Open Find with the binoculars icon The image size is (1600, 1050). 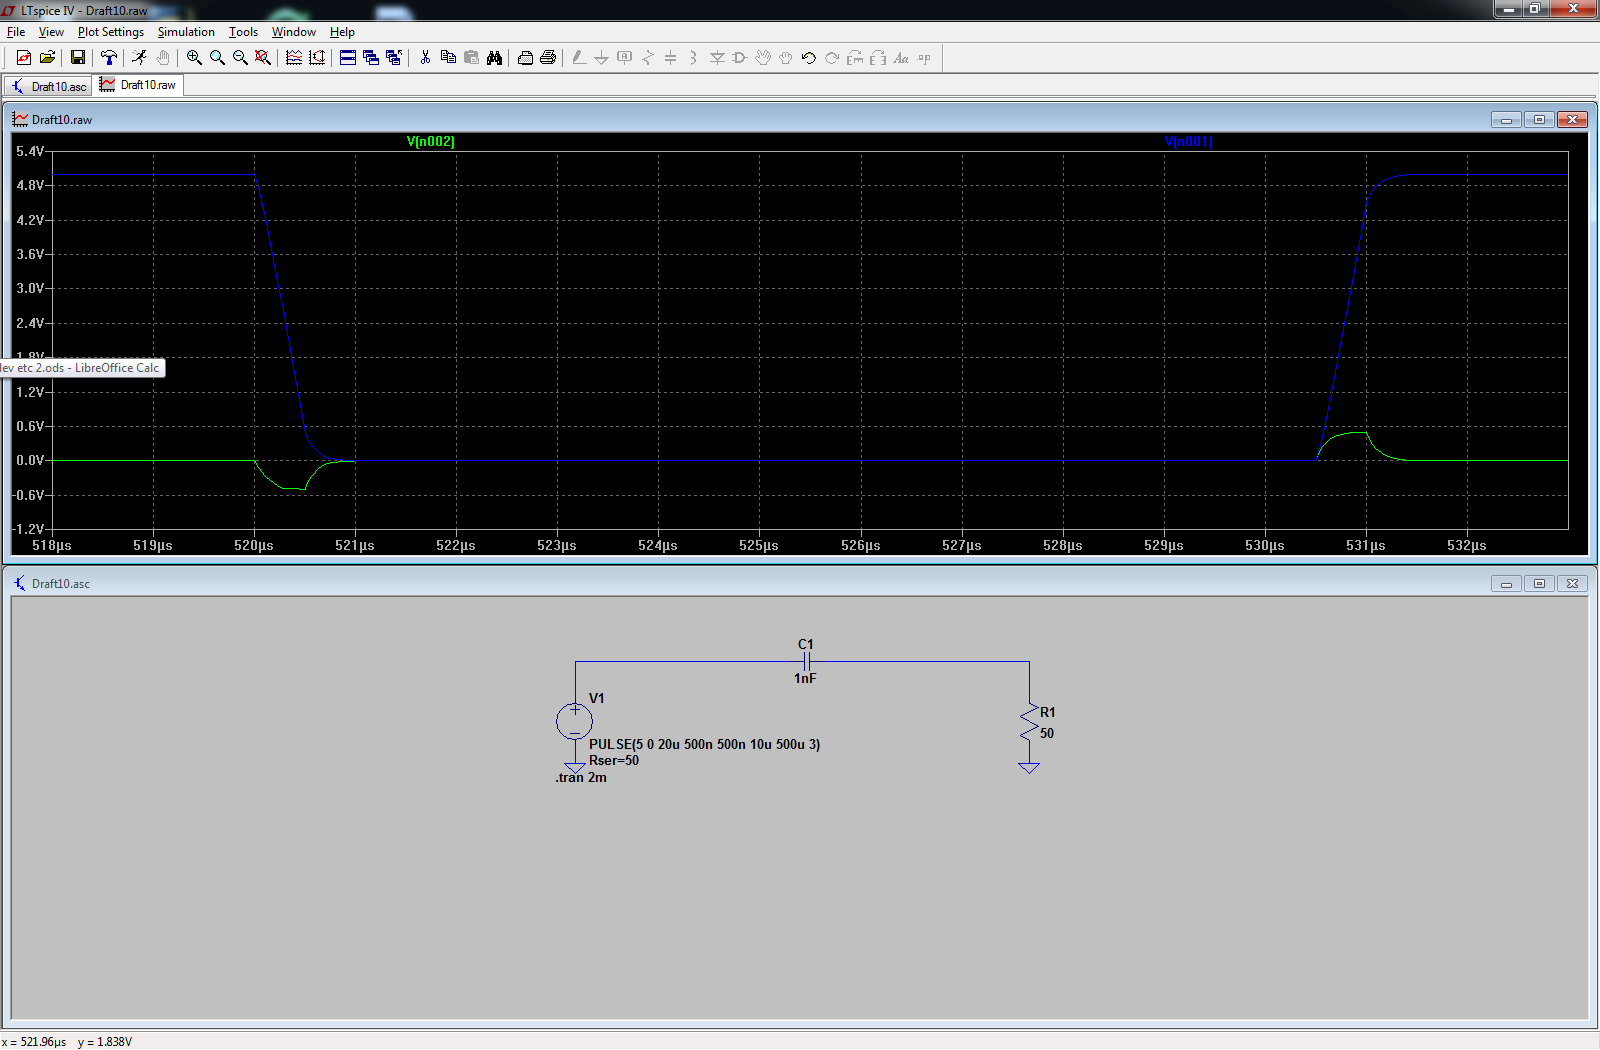494,58
